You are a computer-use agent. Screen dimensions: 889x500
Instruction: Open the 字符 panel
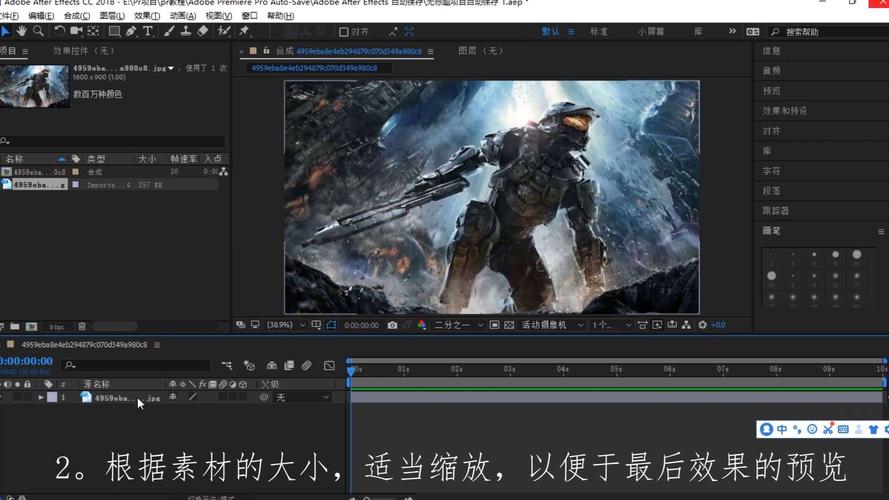coord(772,171)
